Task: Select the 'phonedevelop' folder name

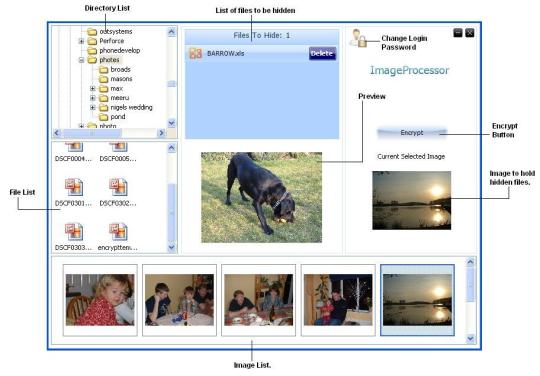Action: coord(120,51)
